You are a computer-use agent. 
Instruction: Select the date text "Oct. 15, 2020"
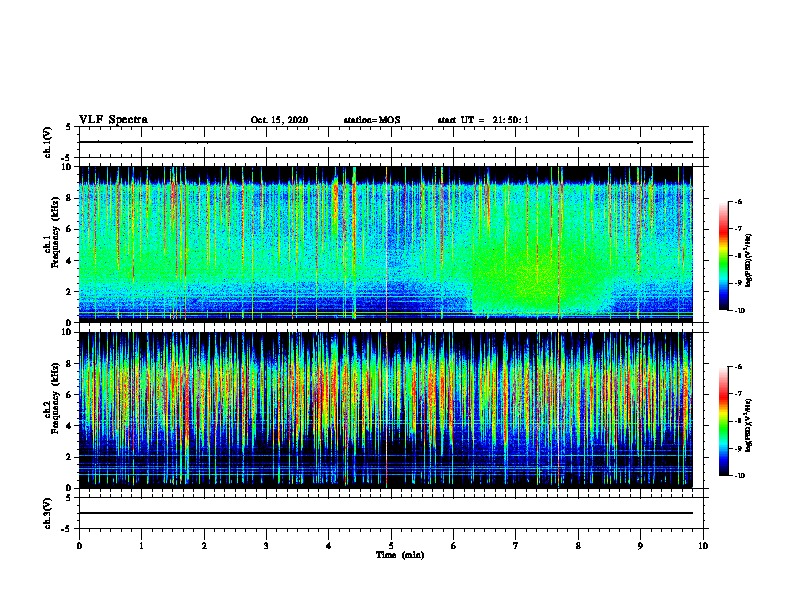pos(279,120)
